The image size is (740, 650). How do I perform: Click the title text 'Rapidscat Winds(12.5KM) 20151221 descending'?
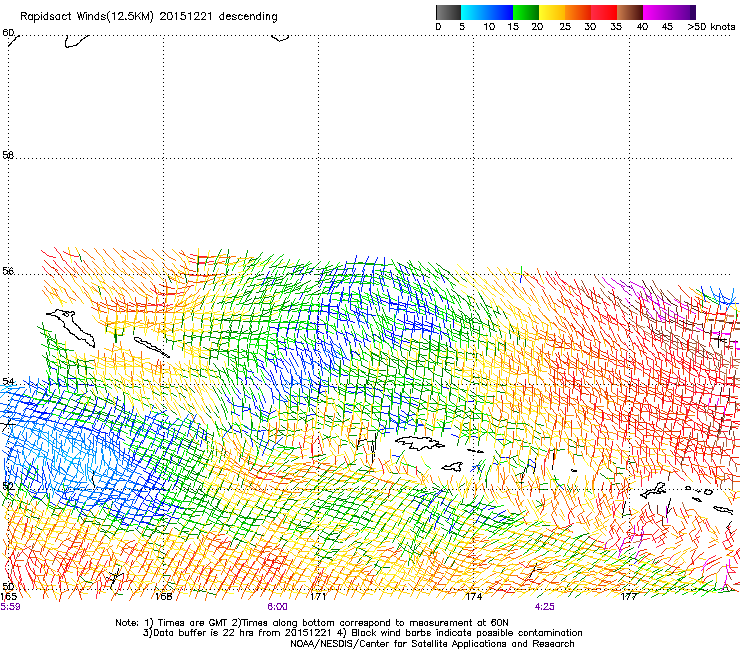coord(149,16)
